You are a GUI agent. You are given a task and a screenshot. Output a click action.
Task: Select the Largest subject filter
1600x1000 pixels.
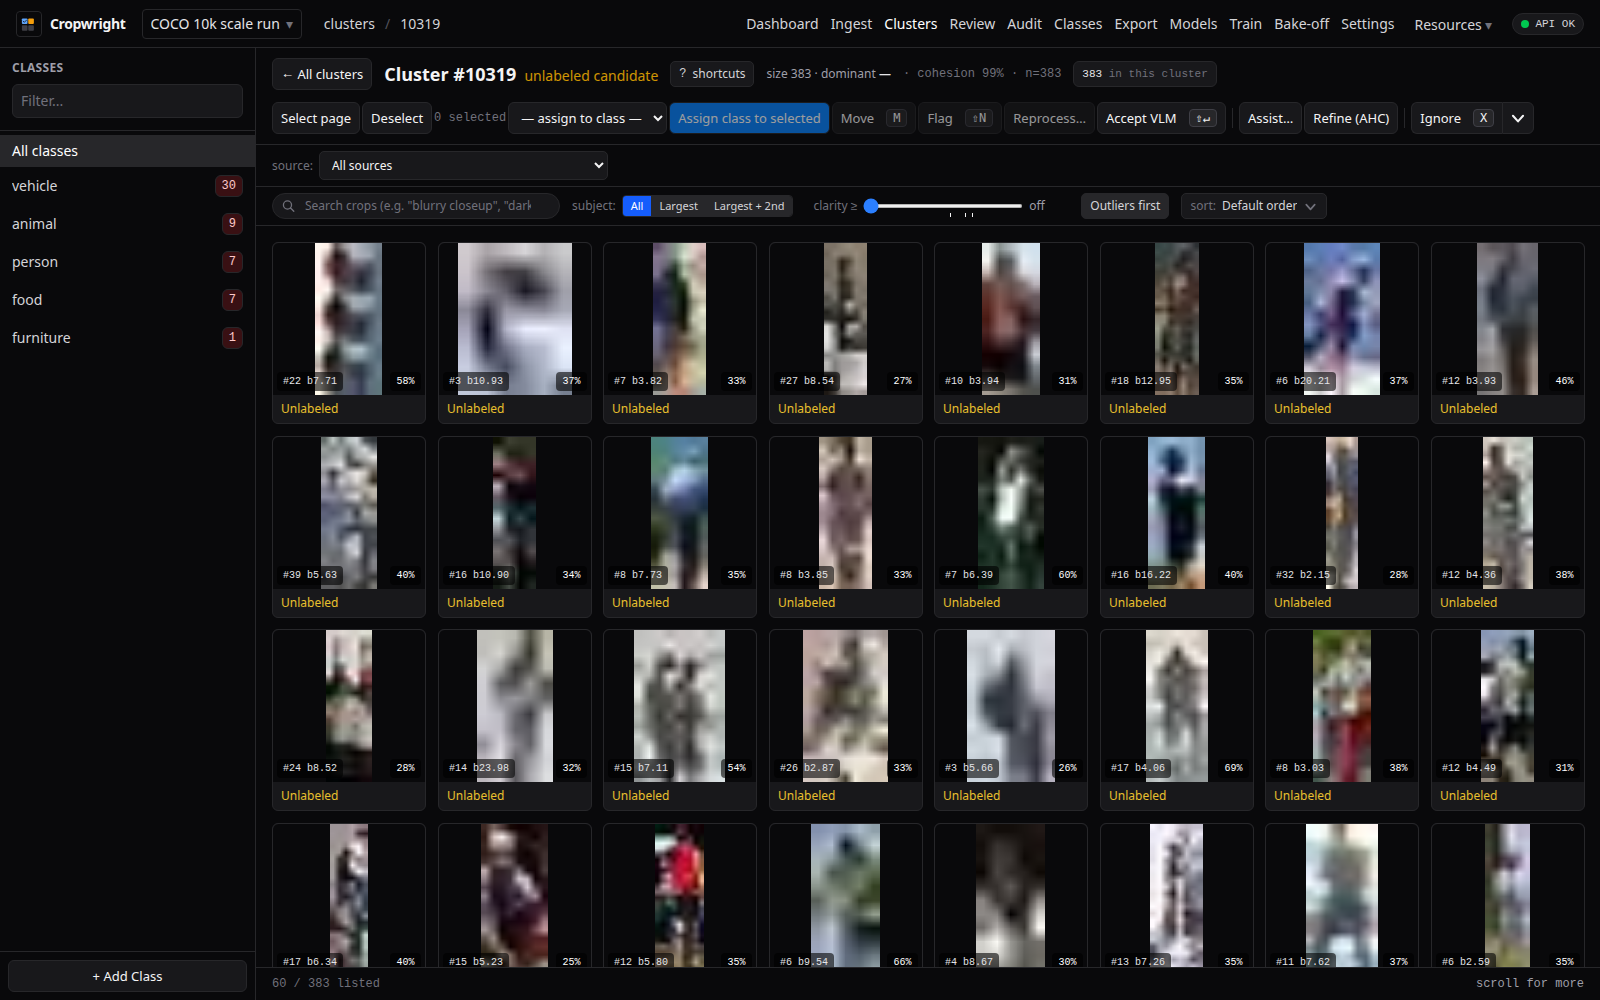678,206
